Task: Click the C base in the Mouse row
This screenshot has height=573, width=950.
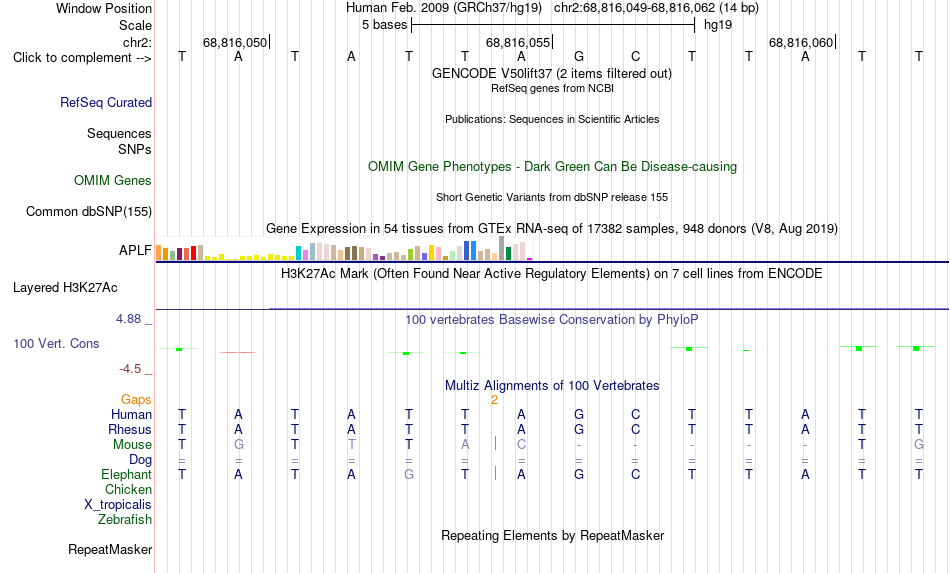Action: 522,445
